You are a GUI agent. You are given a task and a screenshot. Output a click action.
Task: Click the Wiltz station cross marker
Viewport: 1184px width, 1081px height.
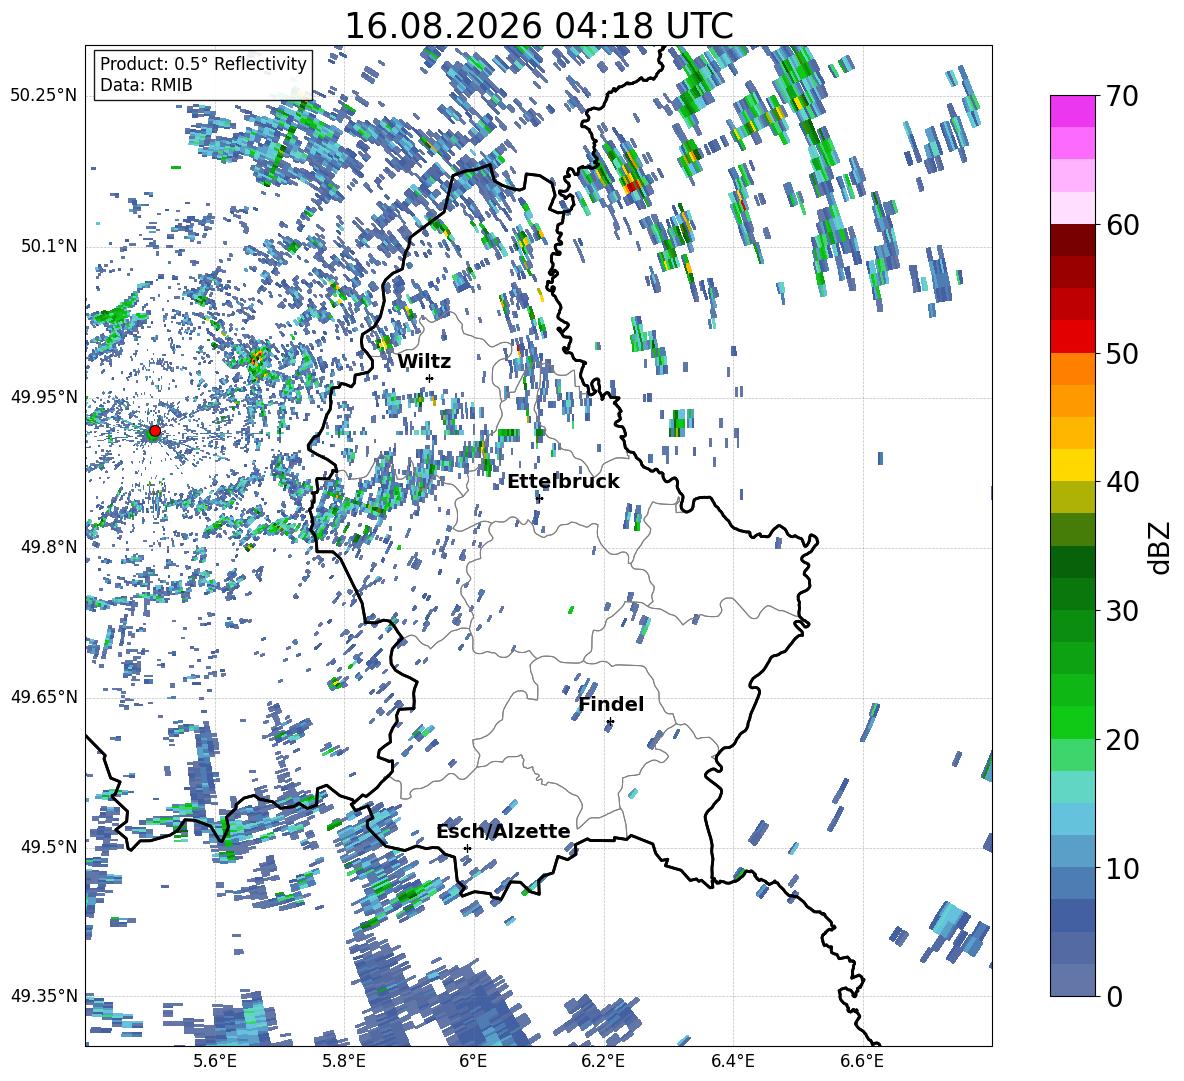tap(430, 378)
